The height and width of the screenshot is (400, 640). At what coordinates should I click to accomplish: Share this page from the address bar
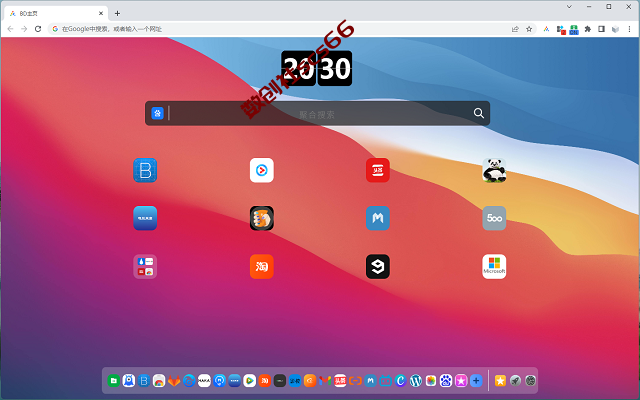pos(515,29)
